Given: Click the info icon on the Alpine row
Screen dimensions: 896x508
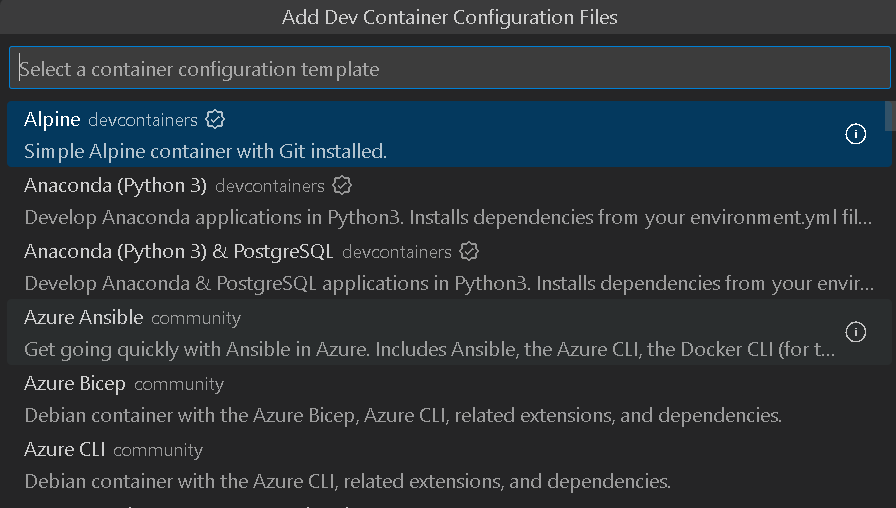Looking at the screenshot, I should [856, 134].
